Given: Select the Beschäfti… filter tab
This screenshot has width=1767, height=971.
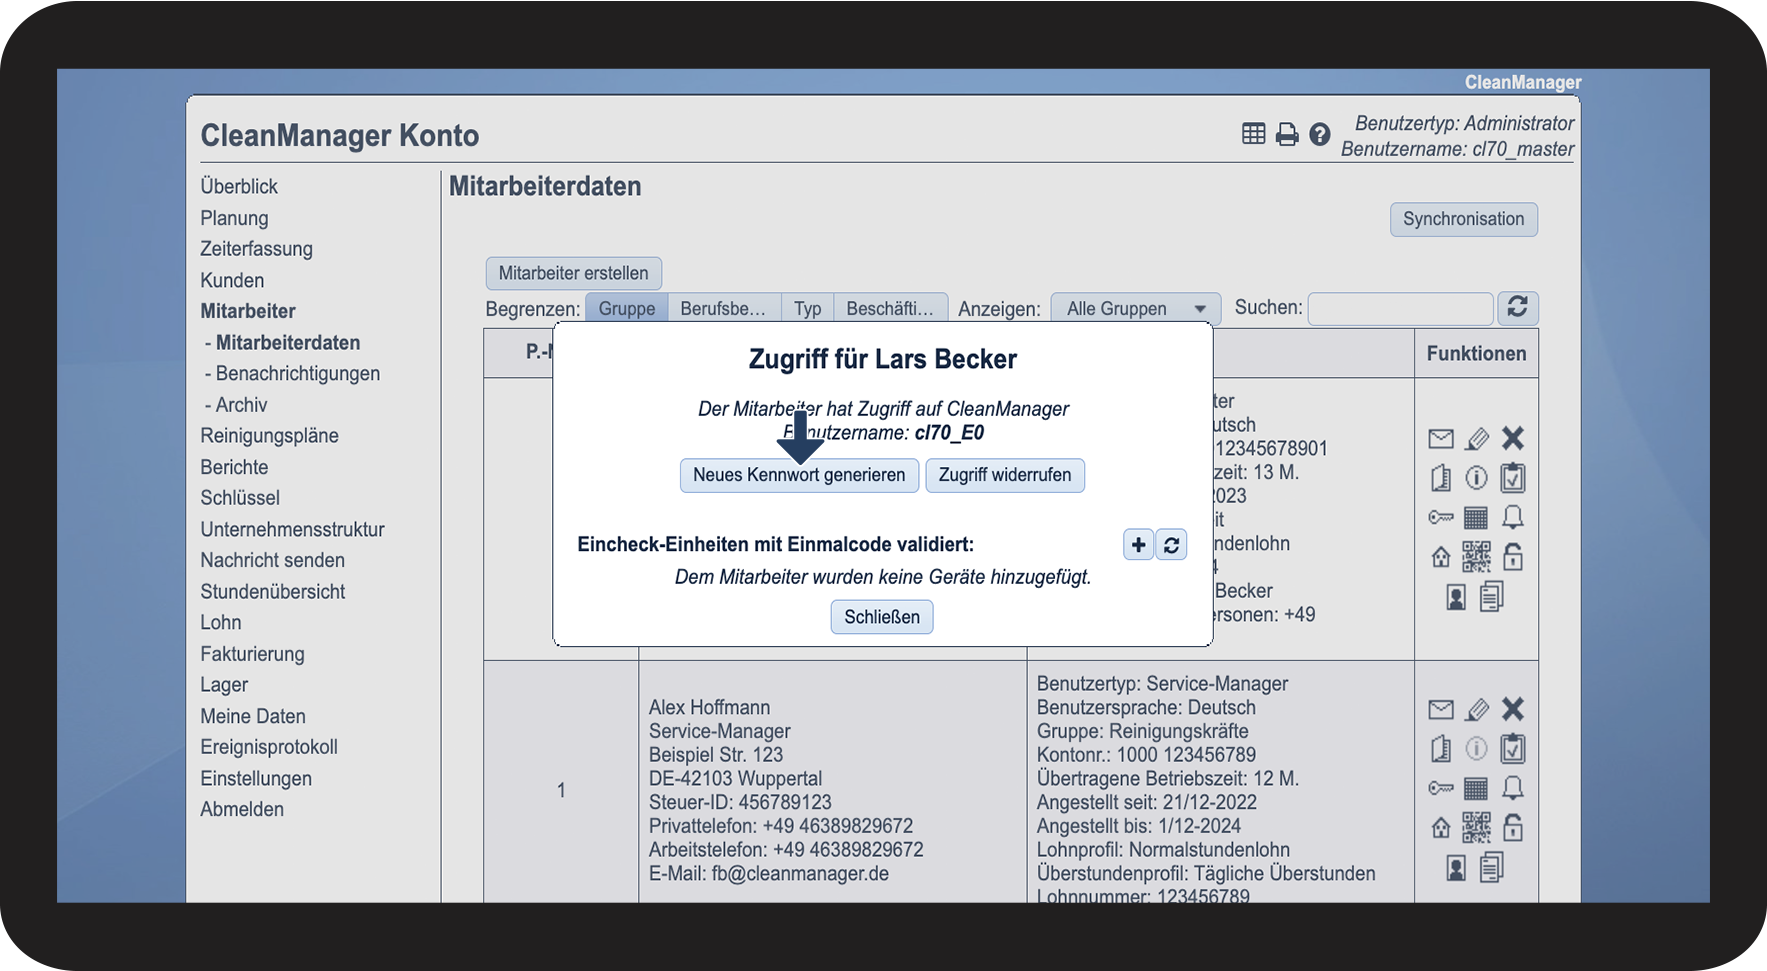Looking at the screenshot, I should point(890,308).
